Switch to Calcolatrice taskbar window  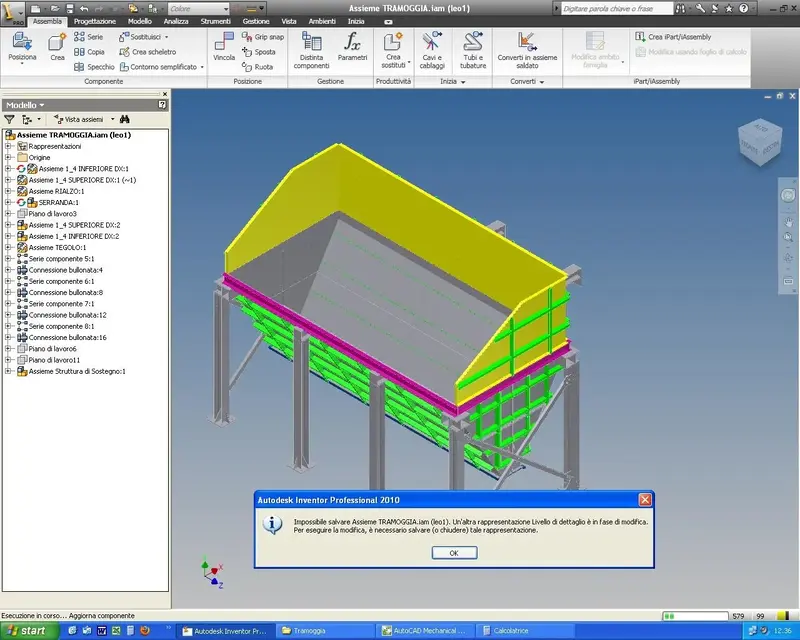coord(526,631)
